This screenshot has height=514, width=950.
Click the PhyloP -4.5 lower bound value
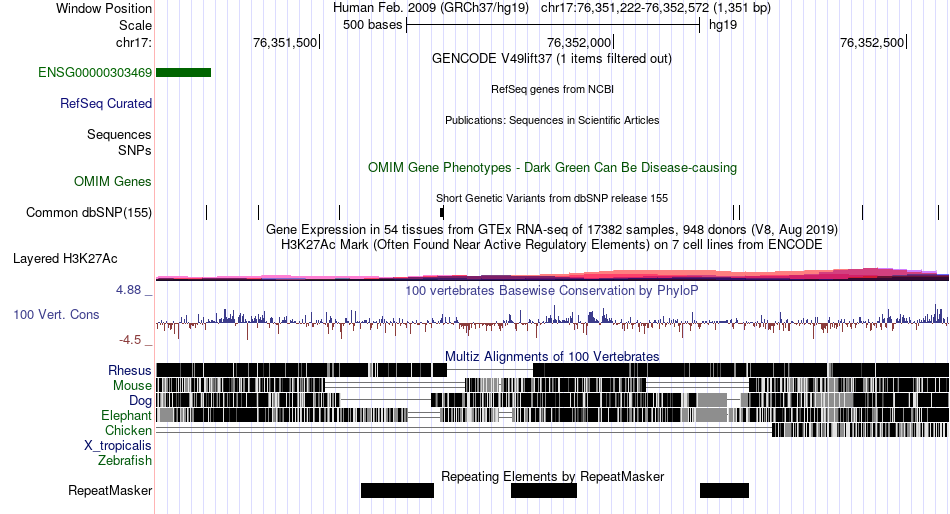coord(130,340)
